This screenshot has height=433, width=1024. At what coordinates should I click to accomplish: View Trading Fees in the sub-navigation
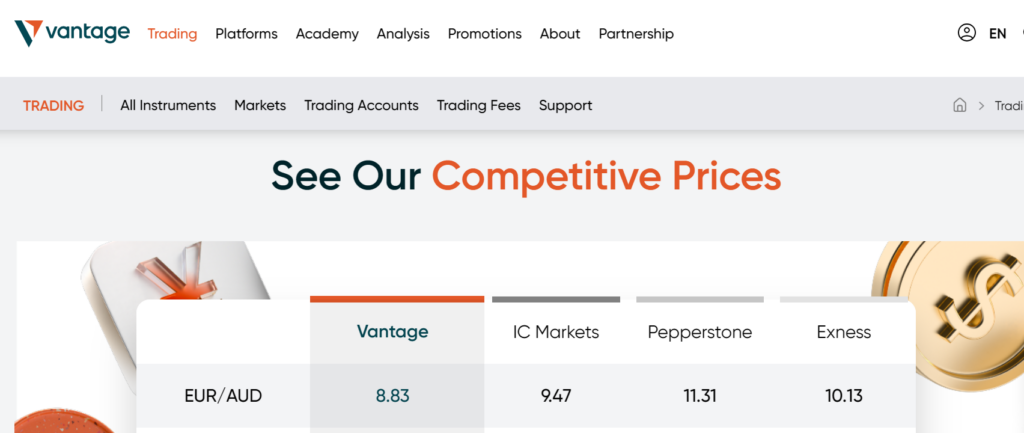(x=479, y=105)
